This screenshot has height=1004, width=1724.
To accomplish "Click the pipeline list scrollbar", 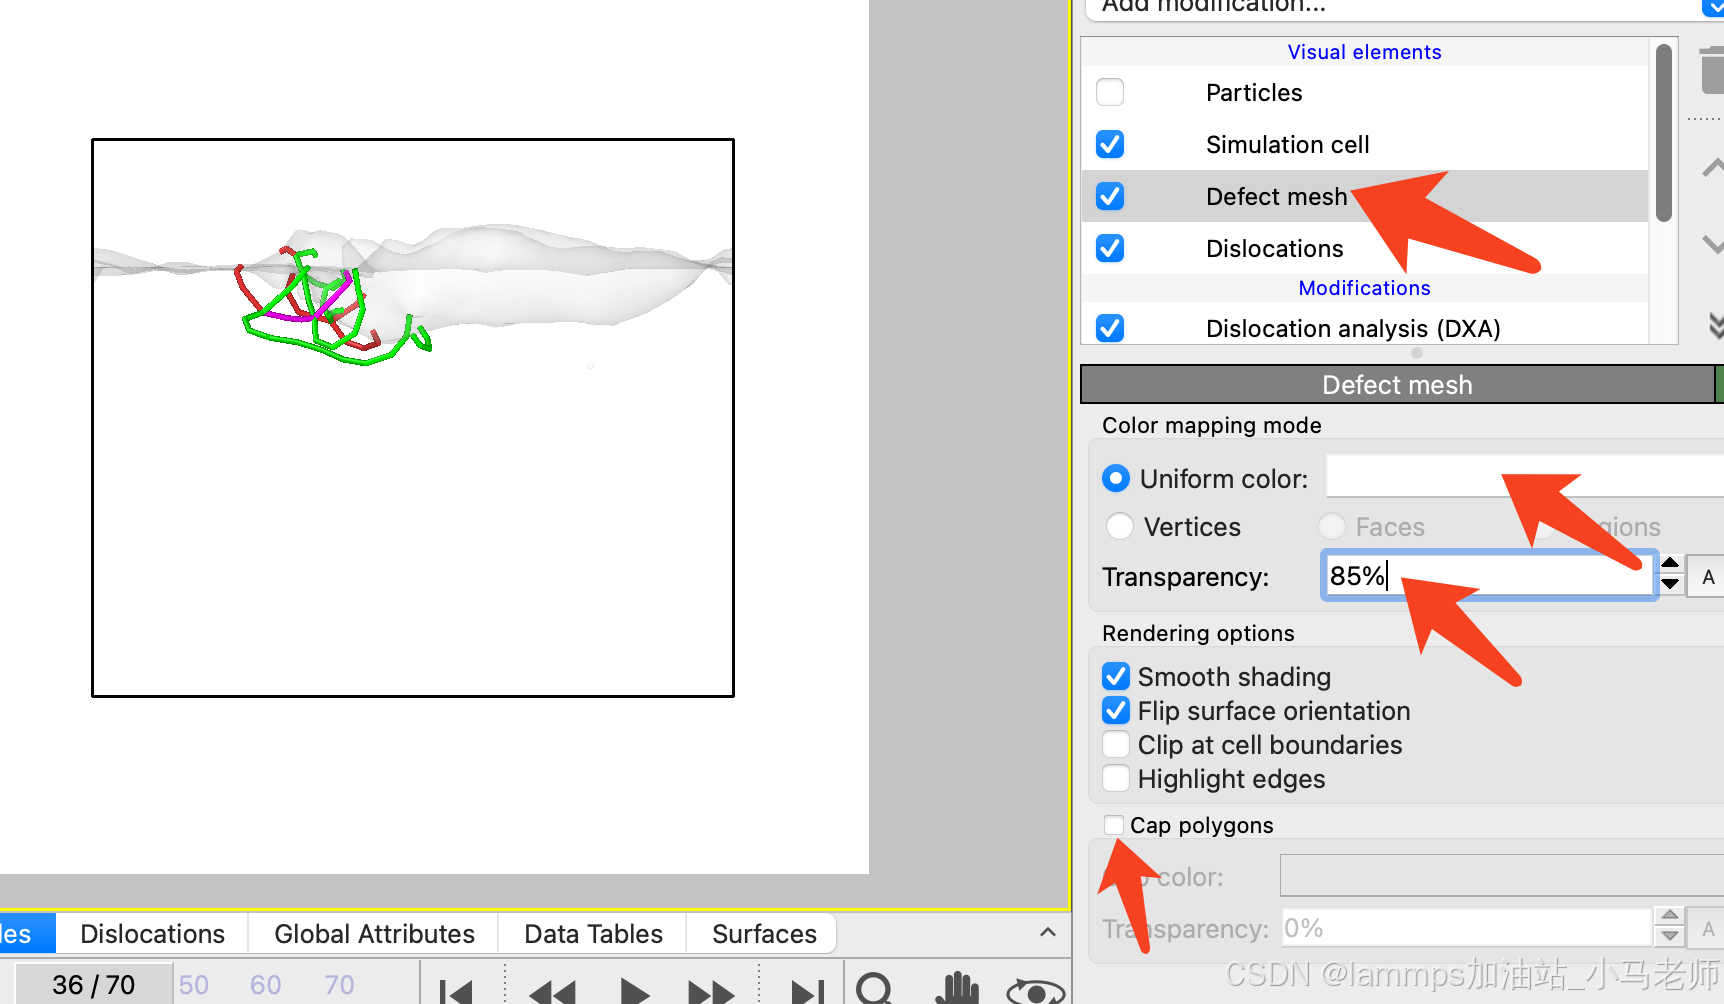I will (1664, 132).
